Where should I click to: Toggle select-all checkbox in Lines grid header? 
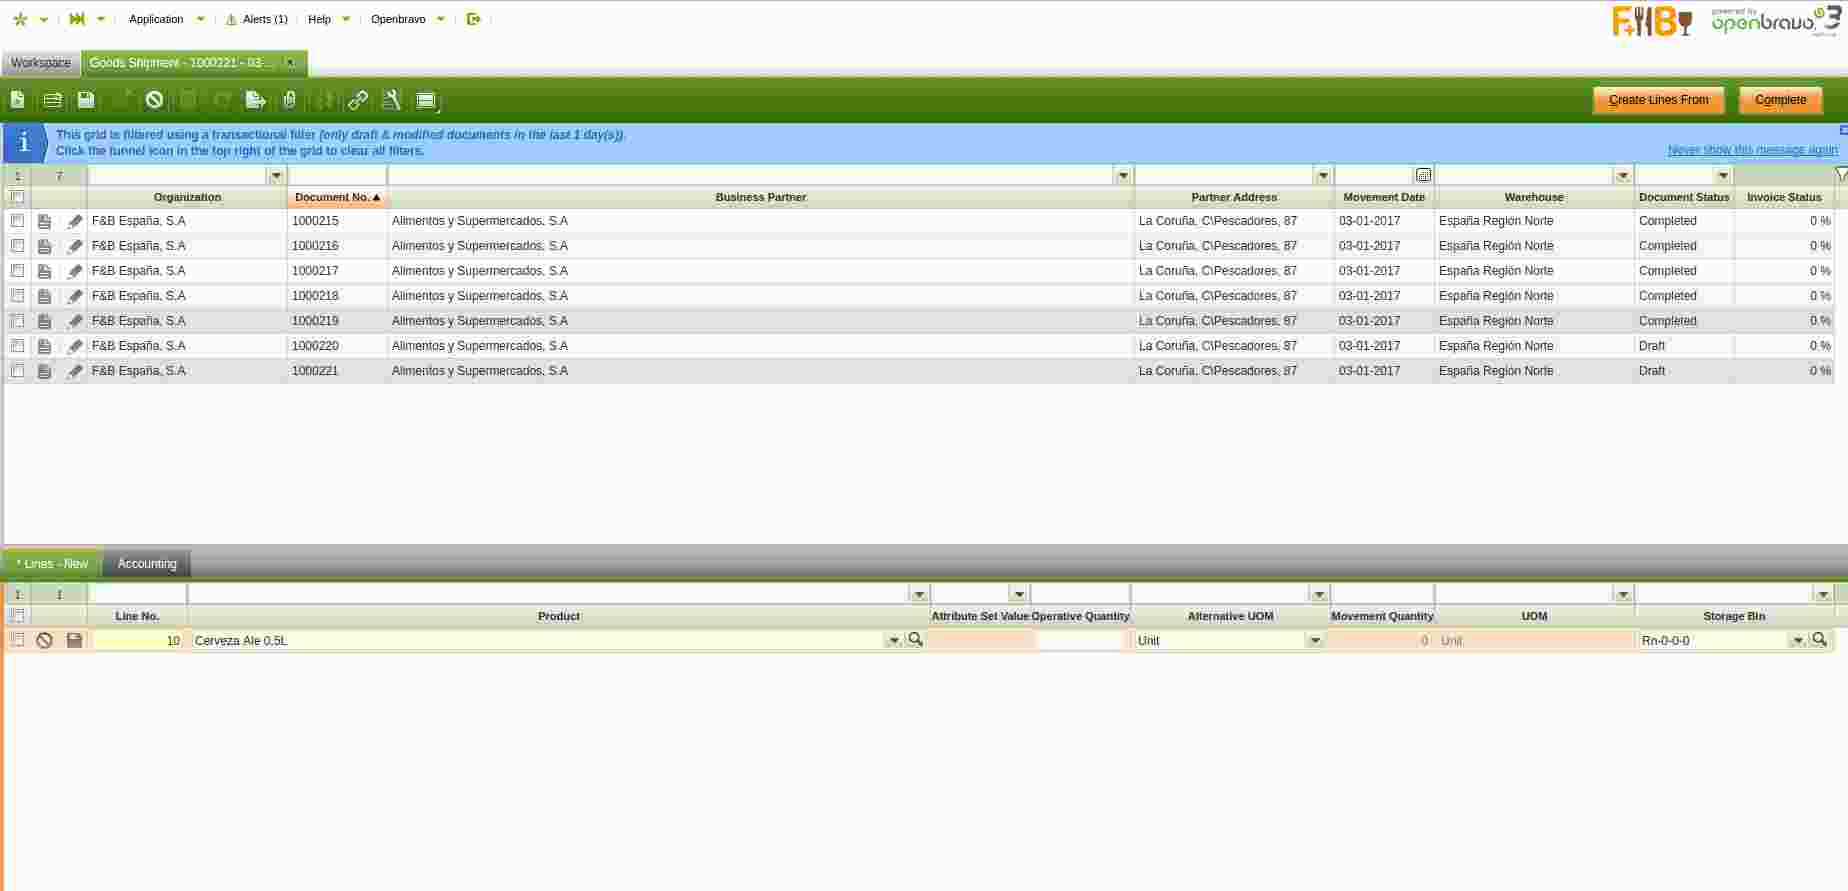click(17, 616)
